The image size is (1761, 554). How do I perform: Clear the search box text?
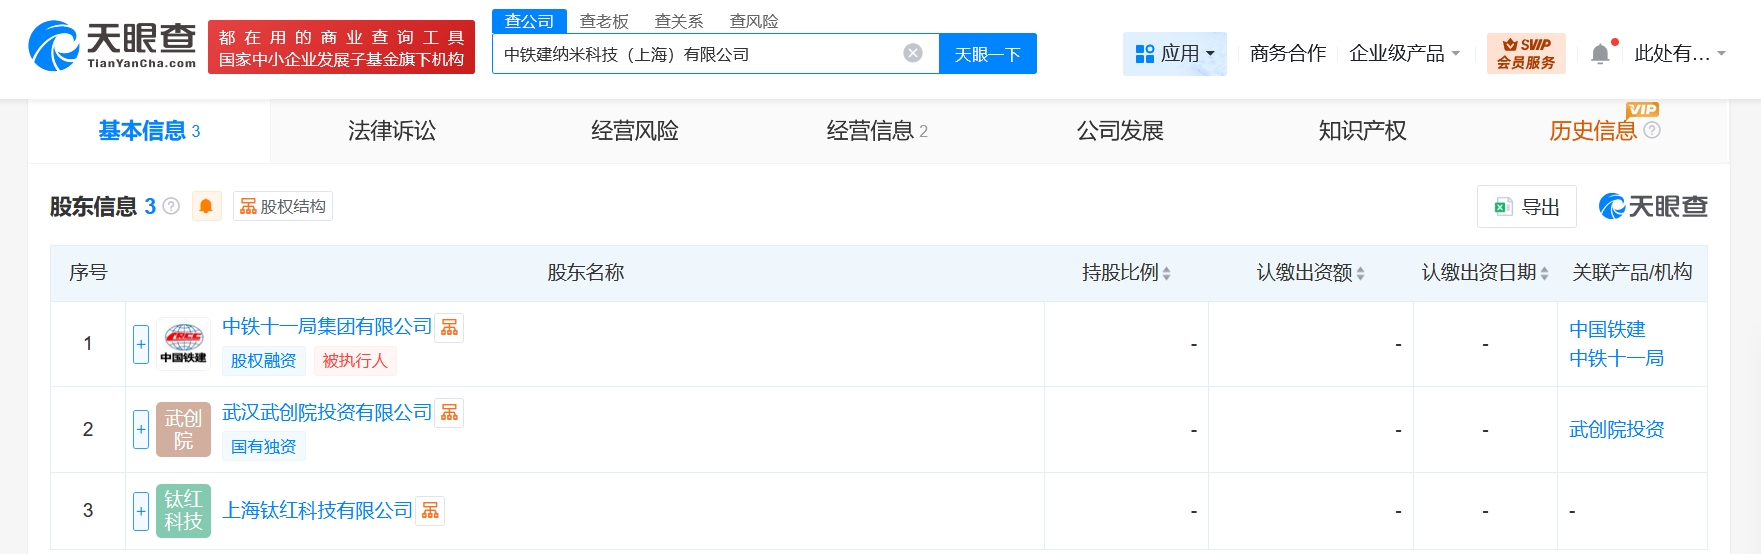click(912, 54)
